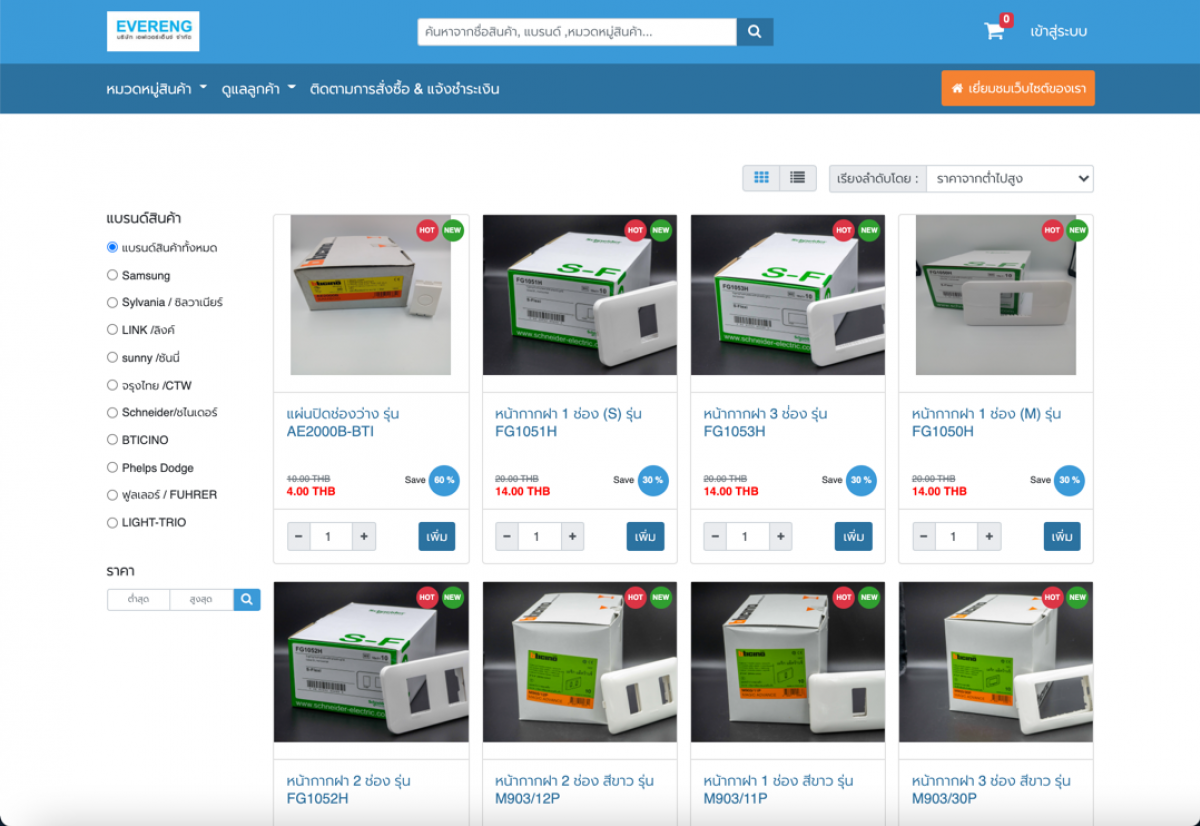The image size is (1200, 826).
Task: Filter by BTICINO brand
Action: 113,440
